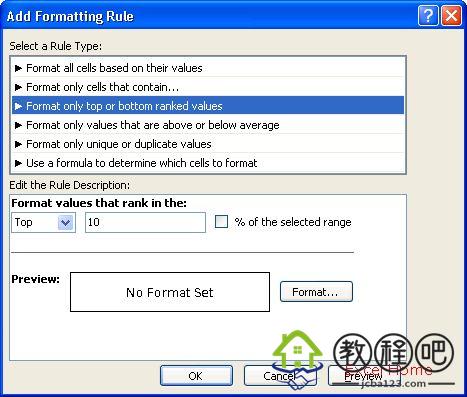
Task: Click the Cancel button
Action: click(x=280, y=376)
